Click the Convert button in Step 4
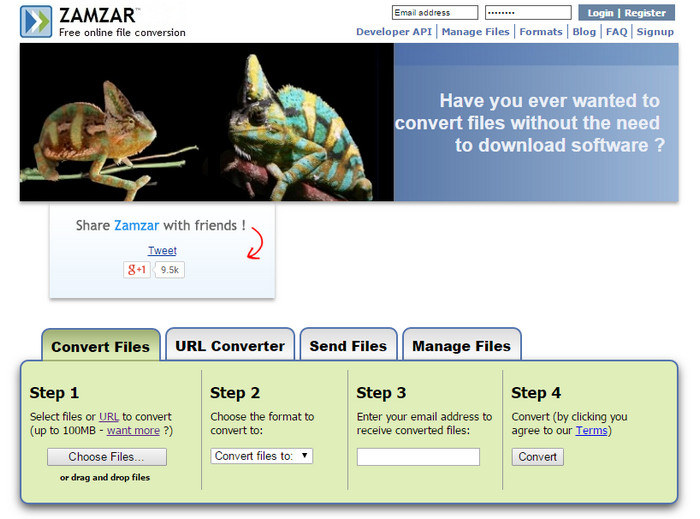 [x=538, y=457]
